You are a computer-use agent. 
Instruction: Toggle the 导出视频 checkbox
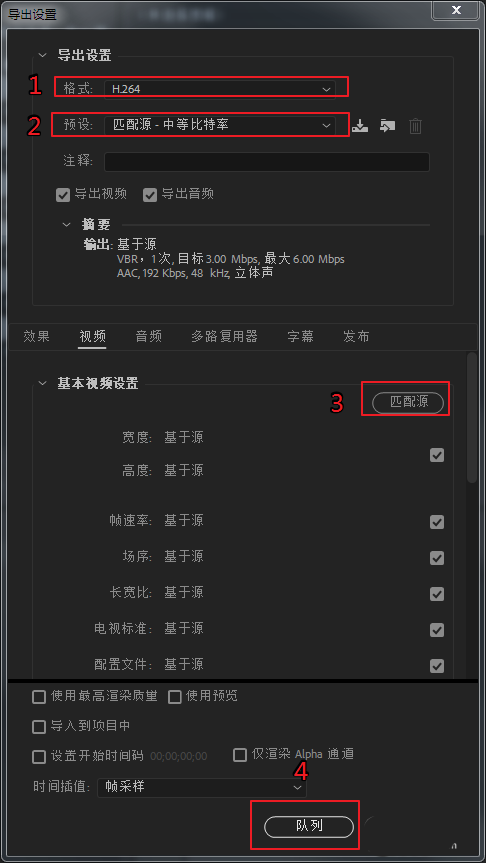[63, 194]
